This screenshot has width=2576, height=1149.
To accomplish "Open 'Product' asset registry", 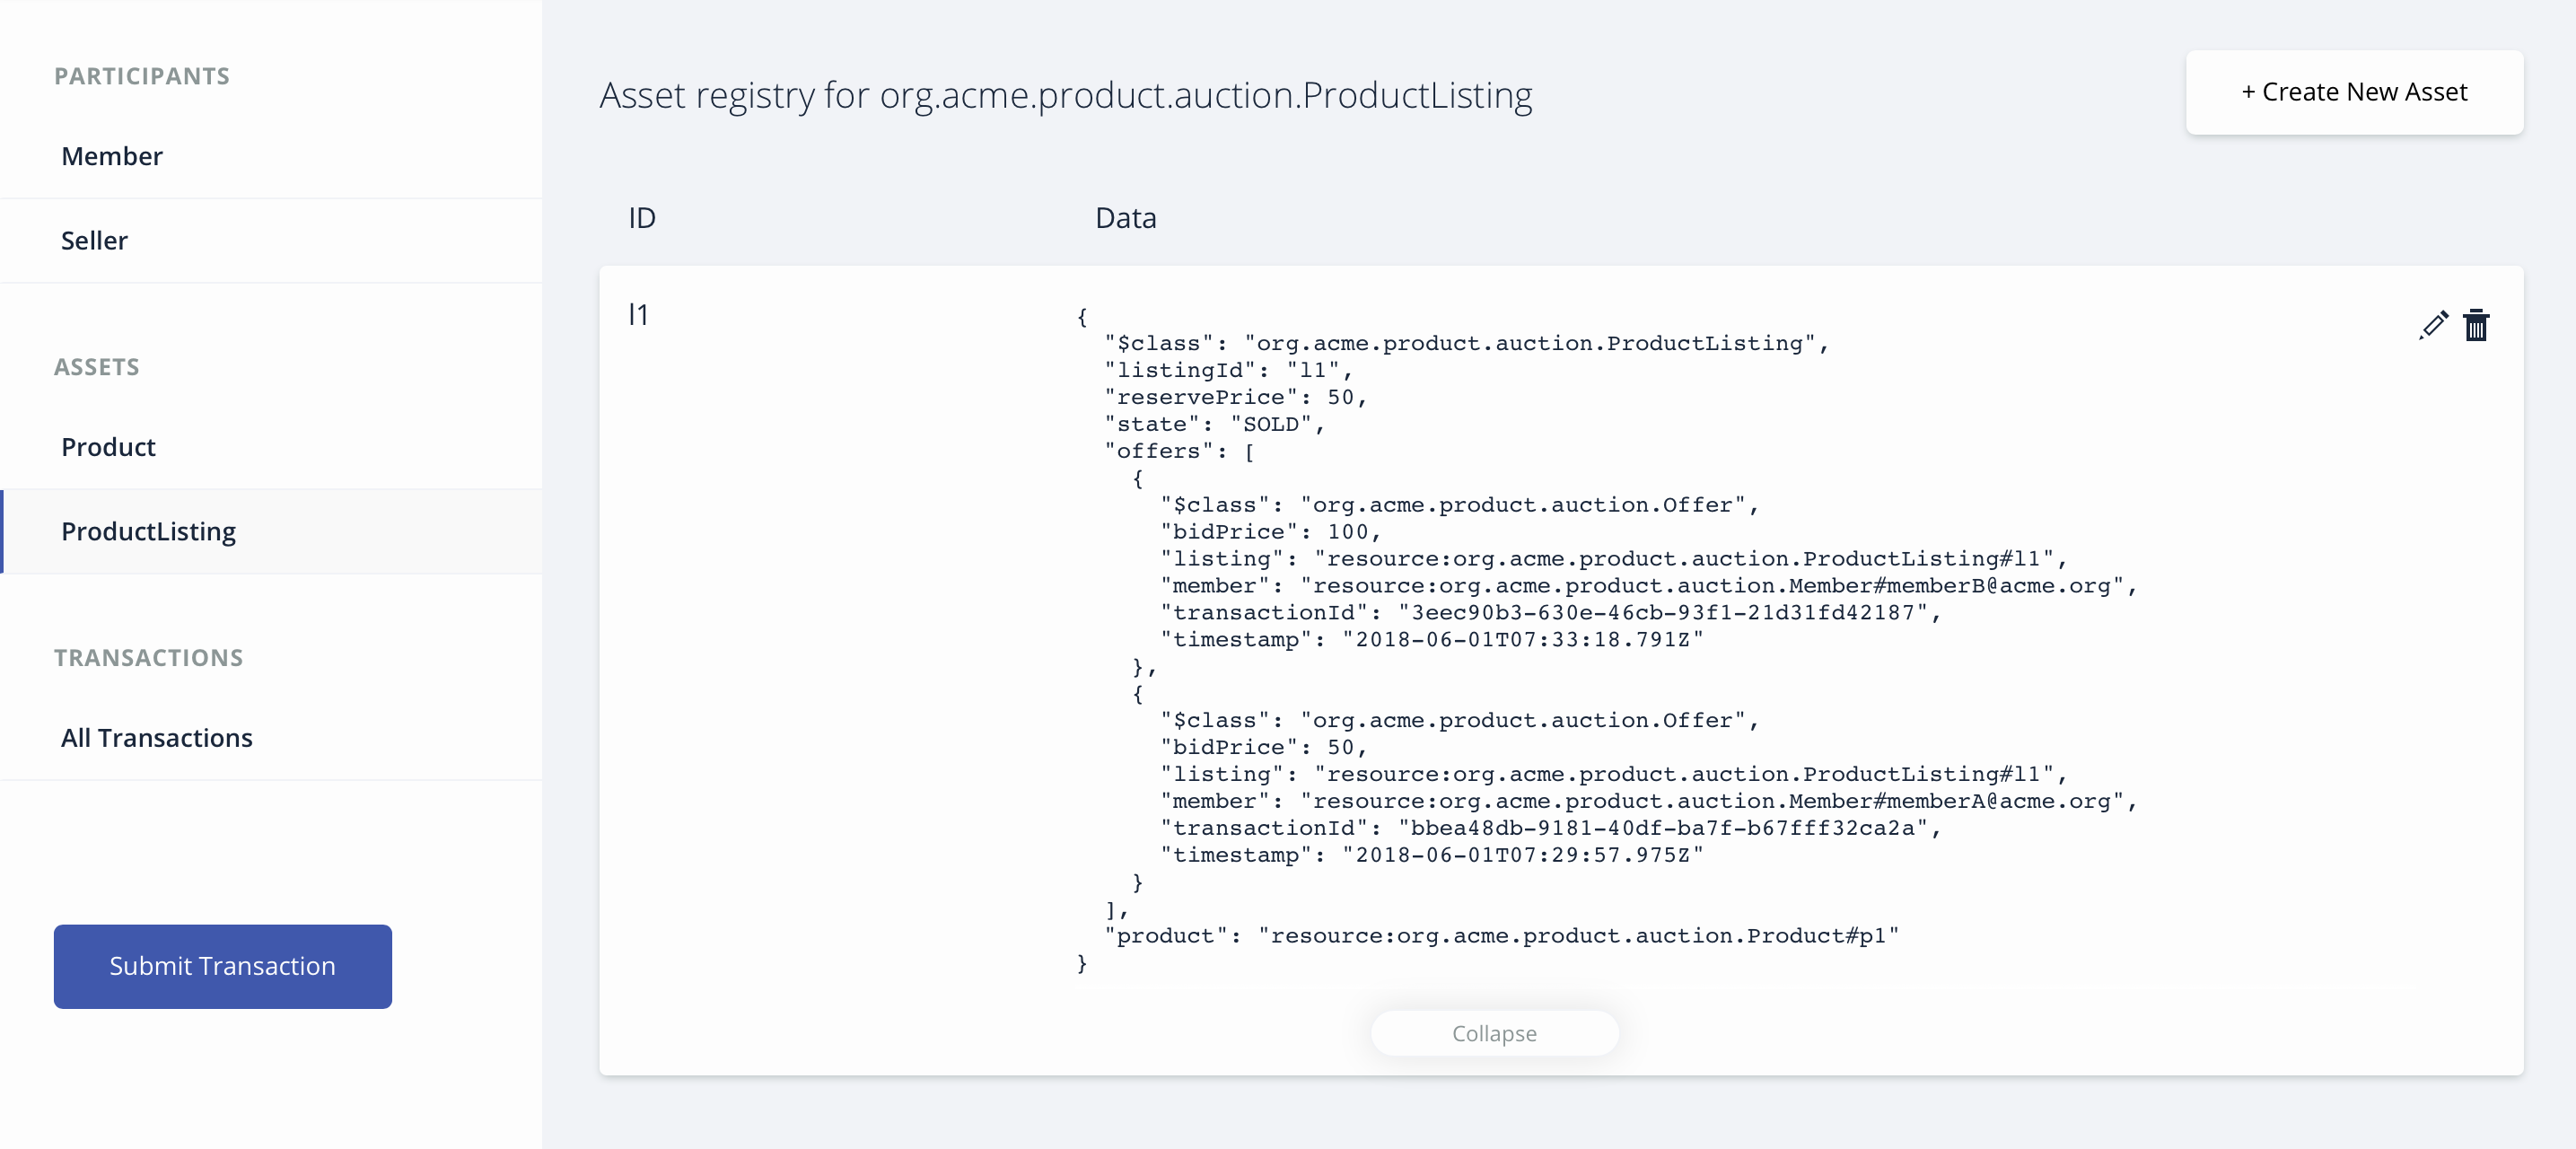I will click(107, 445).
